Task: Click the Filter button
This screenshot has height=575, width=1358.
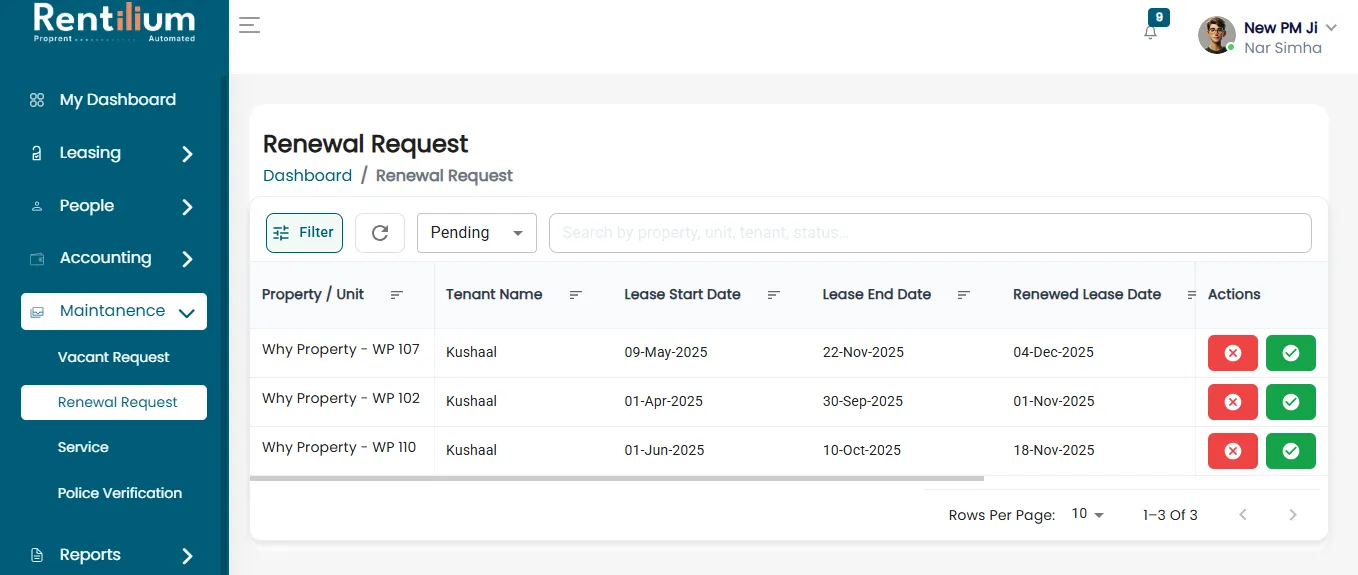Action: click(x=304, y=233)
